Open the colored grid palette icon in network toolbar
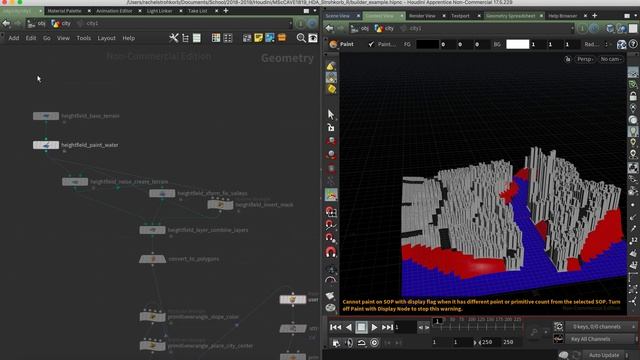Viewport: 640px width, 360px height. (x=216, y=38)
